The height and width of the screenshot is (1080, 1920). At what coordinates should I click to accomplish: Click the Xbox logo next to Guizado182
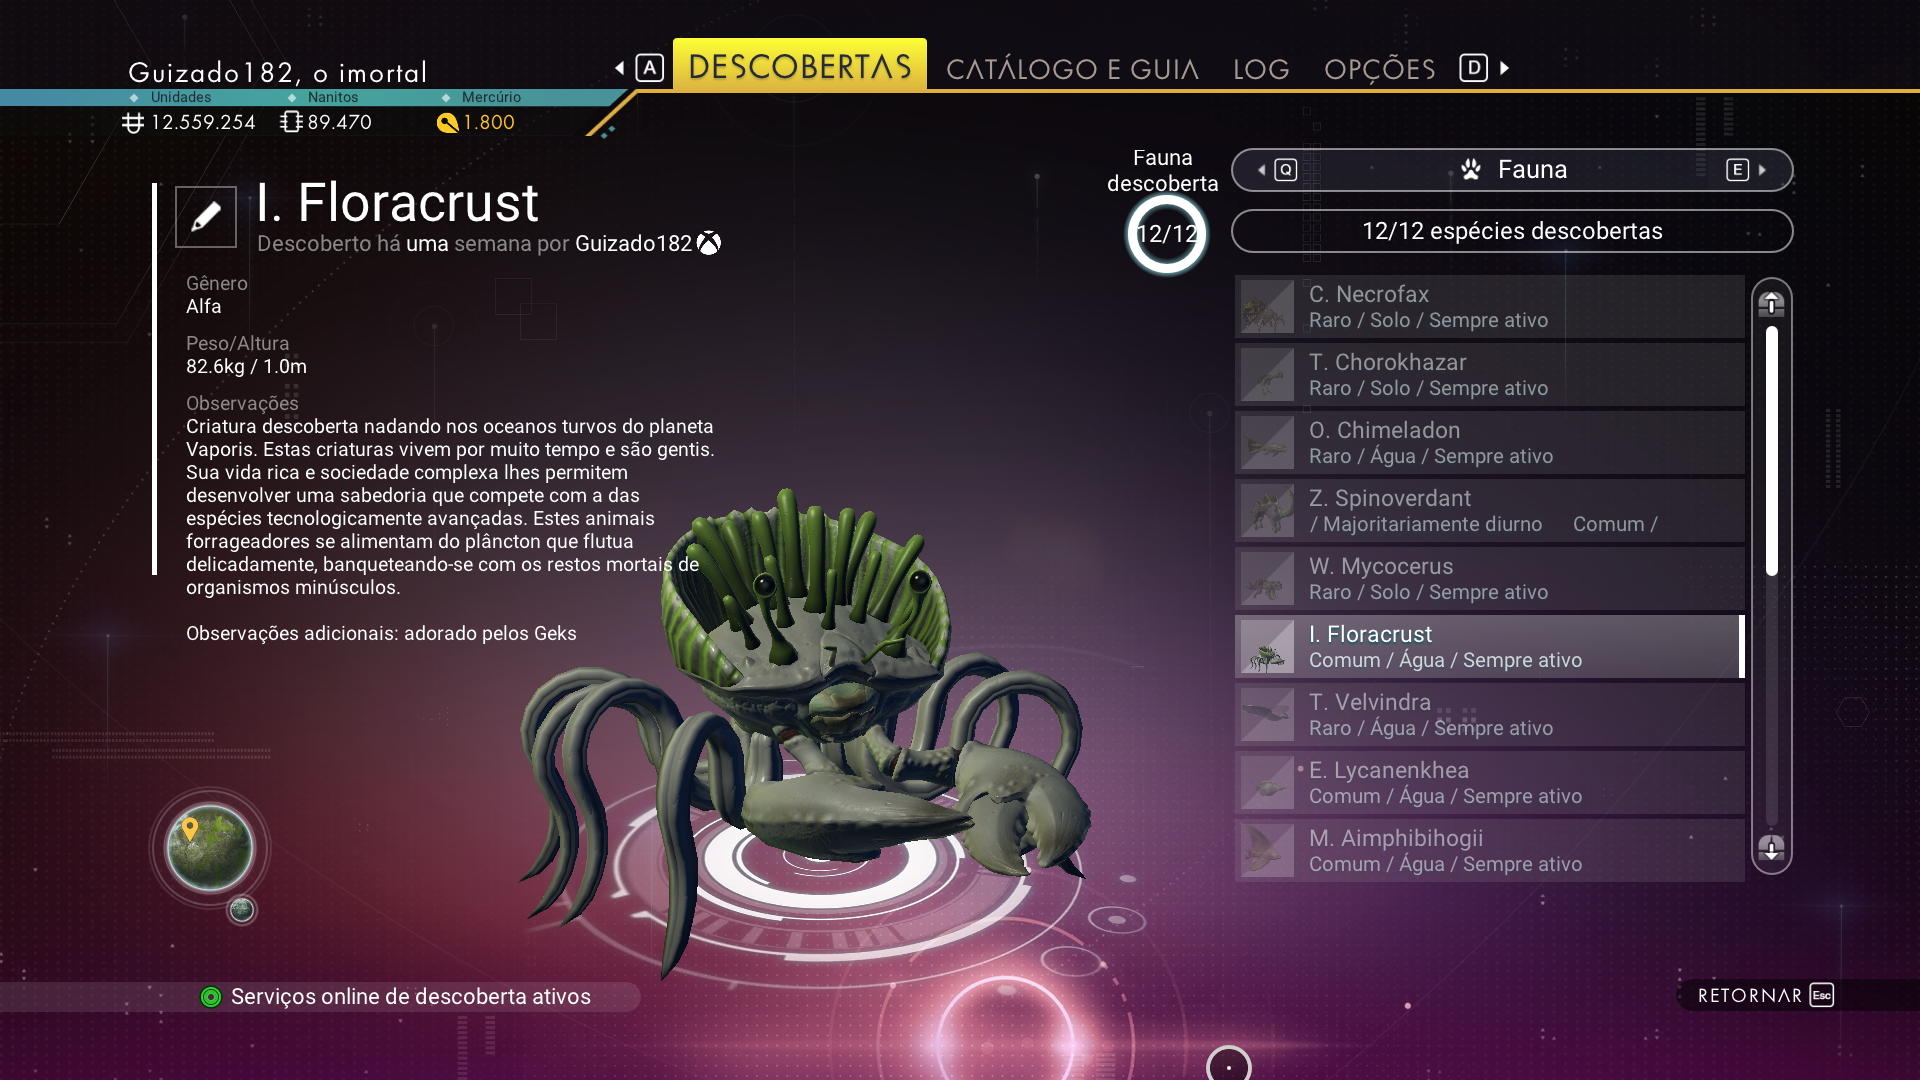(x=708, y=243)
